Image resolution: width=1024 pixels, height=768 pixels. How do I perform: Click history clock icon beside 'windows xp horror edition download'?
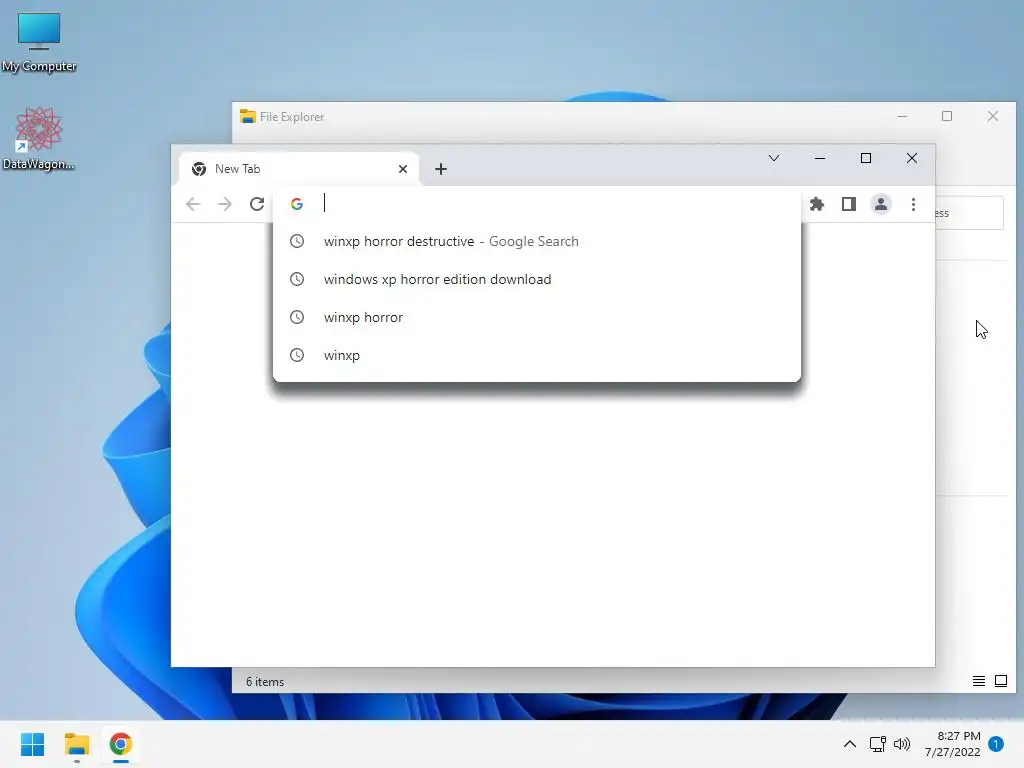(x=296, y=279)
